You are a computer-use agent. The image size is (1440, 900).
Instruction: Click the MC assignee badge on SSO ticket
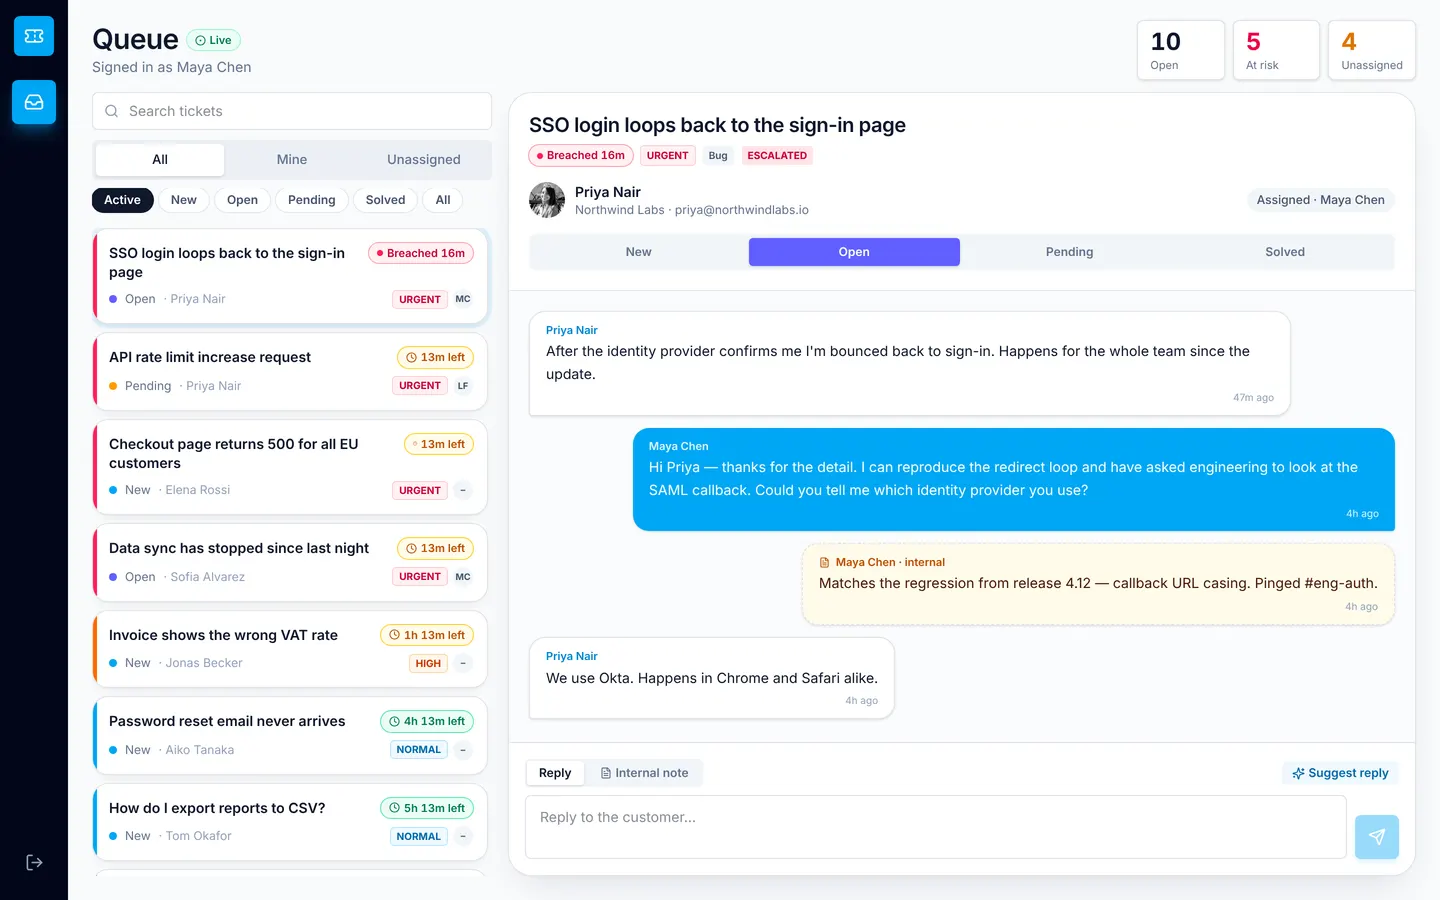click(463, 299)
